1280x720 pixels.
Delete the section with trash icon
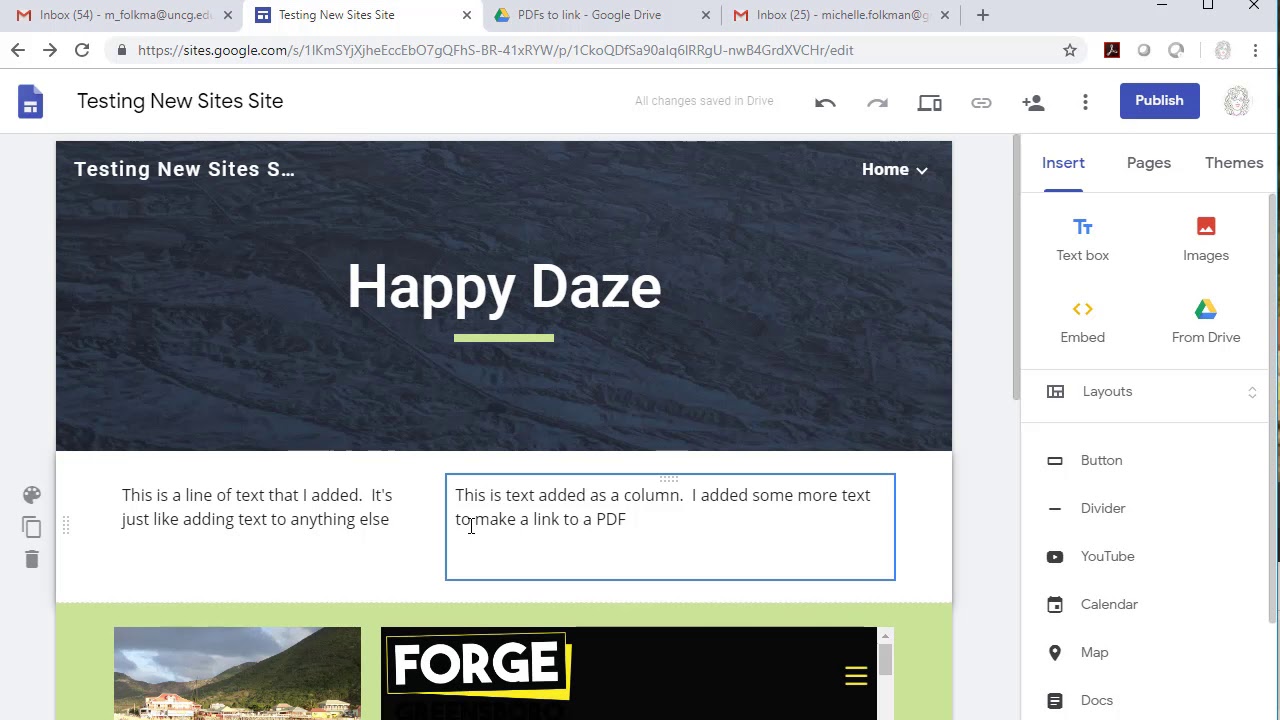tap(32, 559)
